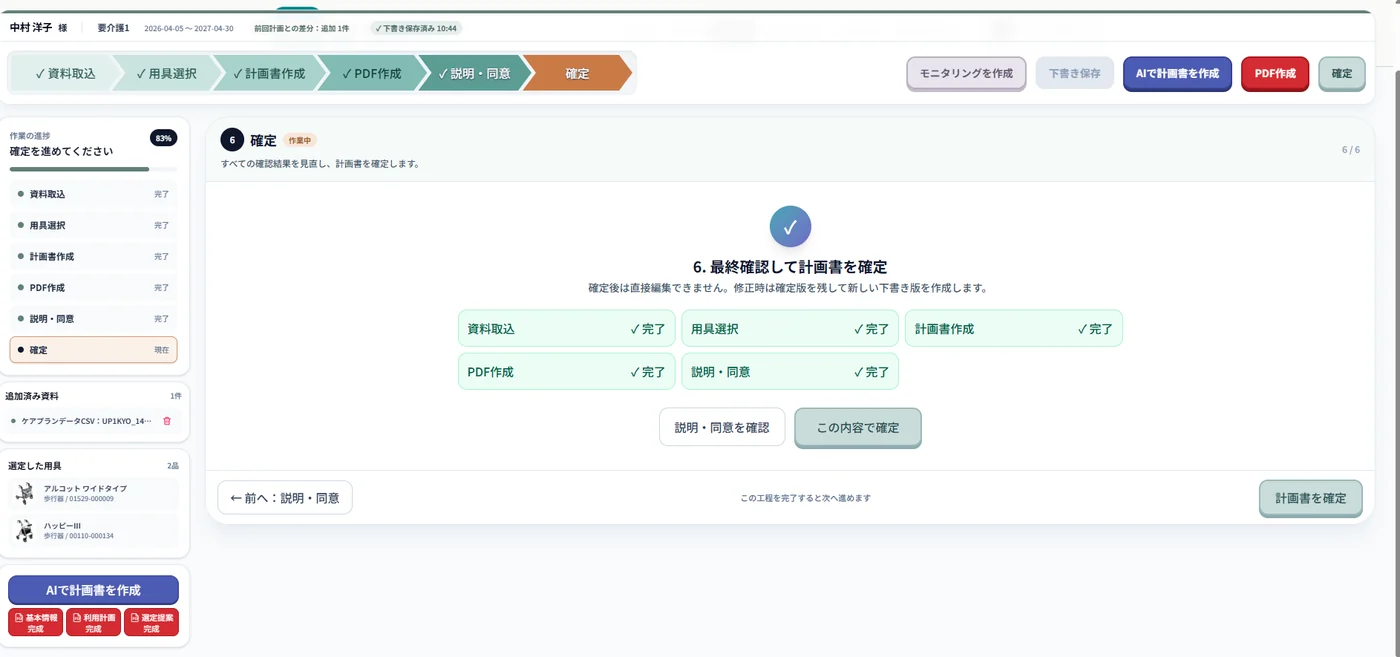
Task: Click the 用具選択 完了 status card
Action: [x=790, y=328]
